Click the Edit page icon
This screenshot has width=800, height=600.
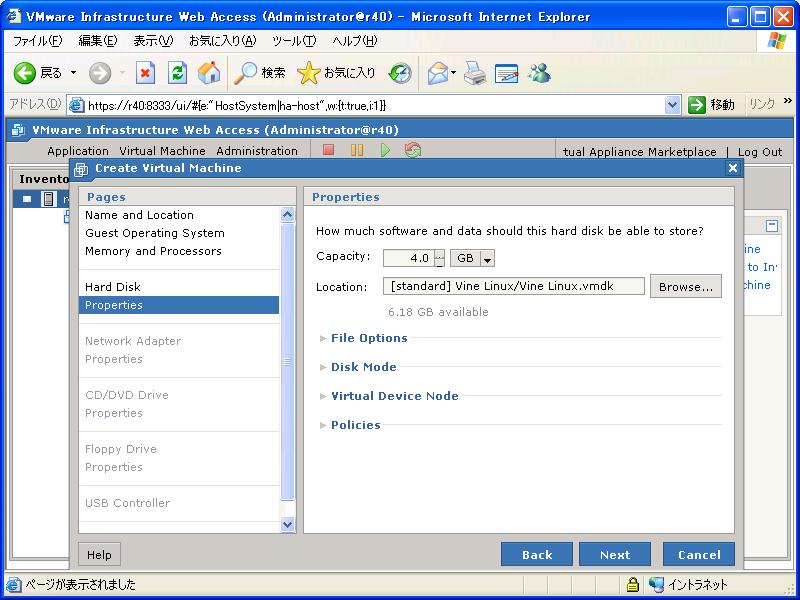tap(506, 73)
